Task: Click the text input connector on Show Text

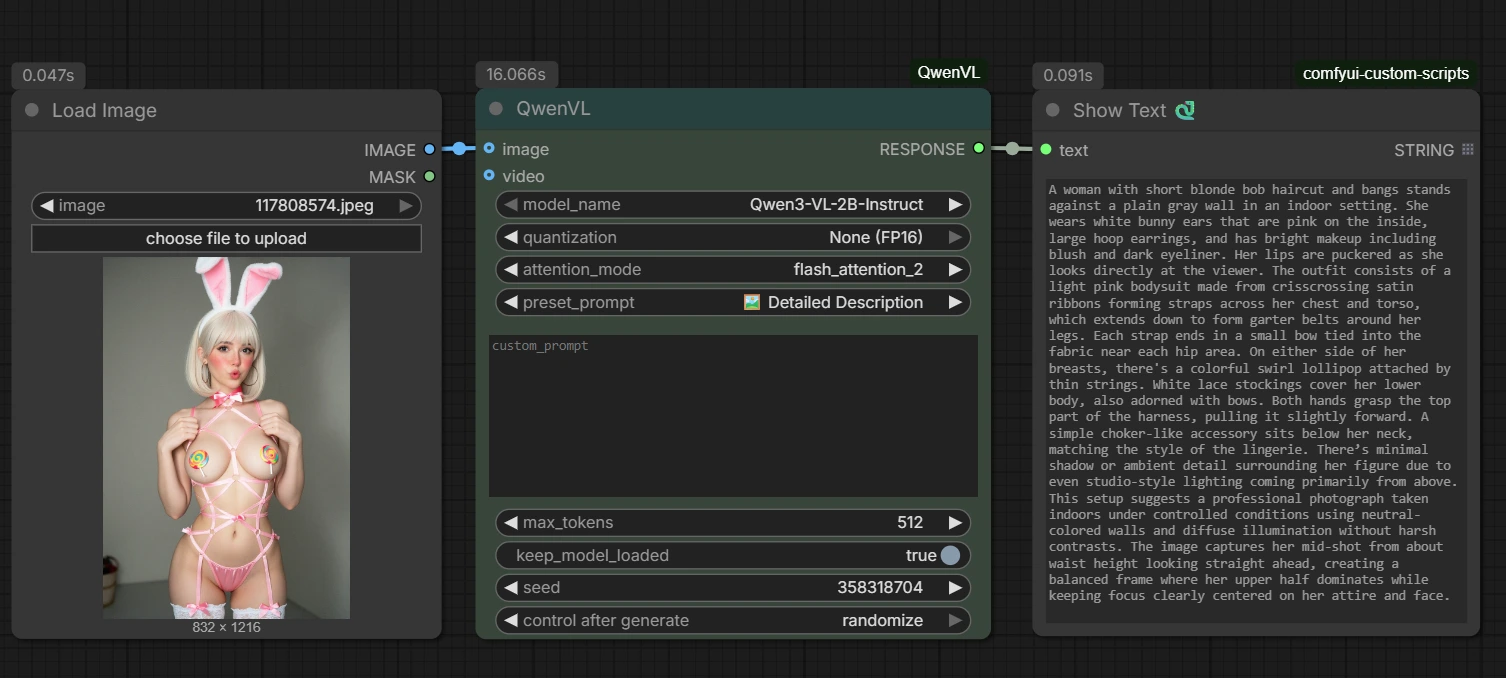Action: pyautogui.click(x=1046, y=150)
